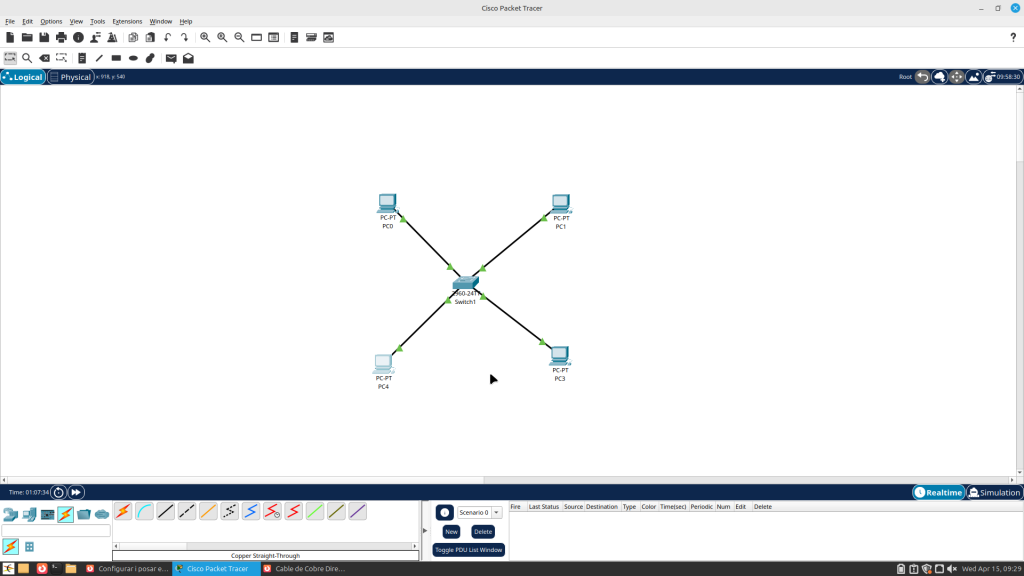Click the Inspect magnifier tool

[27, 58]
